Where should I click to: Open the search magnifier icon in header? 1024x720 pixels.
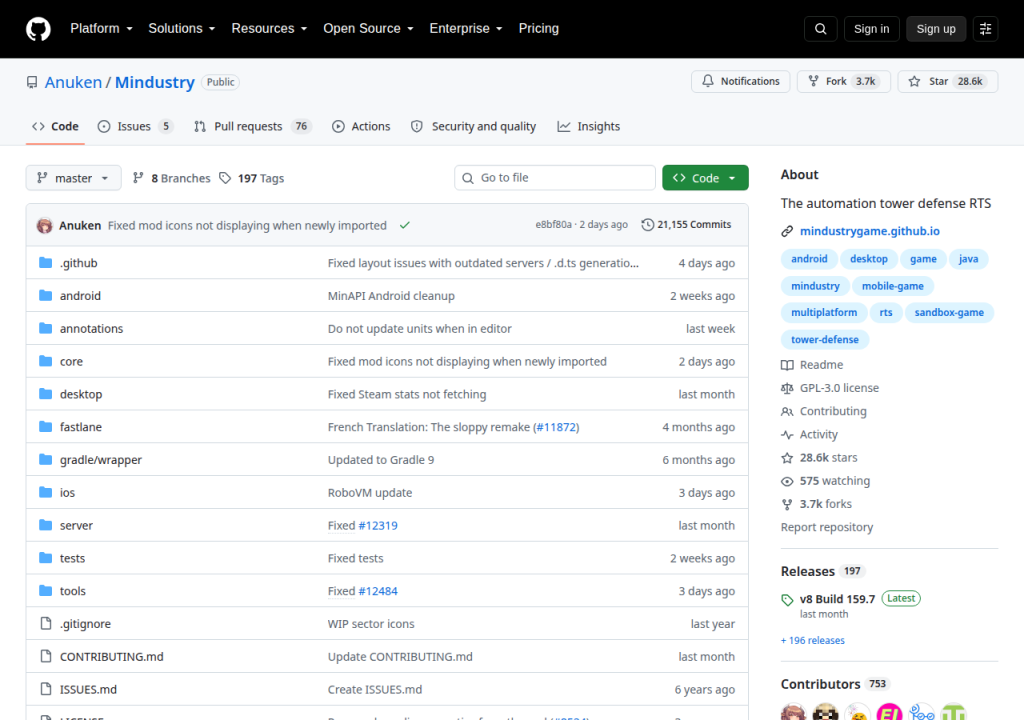pyautogui.click(x=820, y=29)
